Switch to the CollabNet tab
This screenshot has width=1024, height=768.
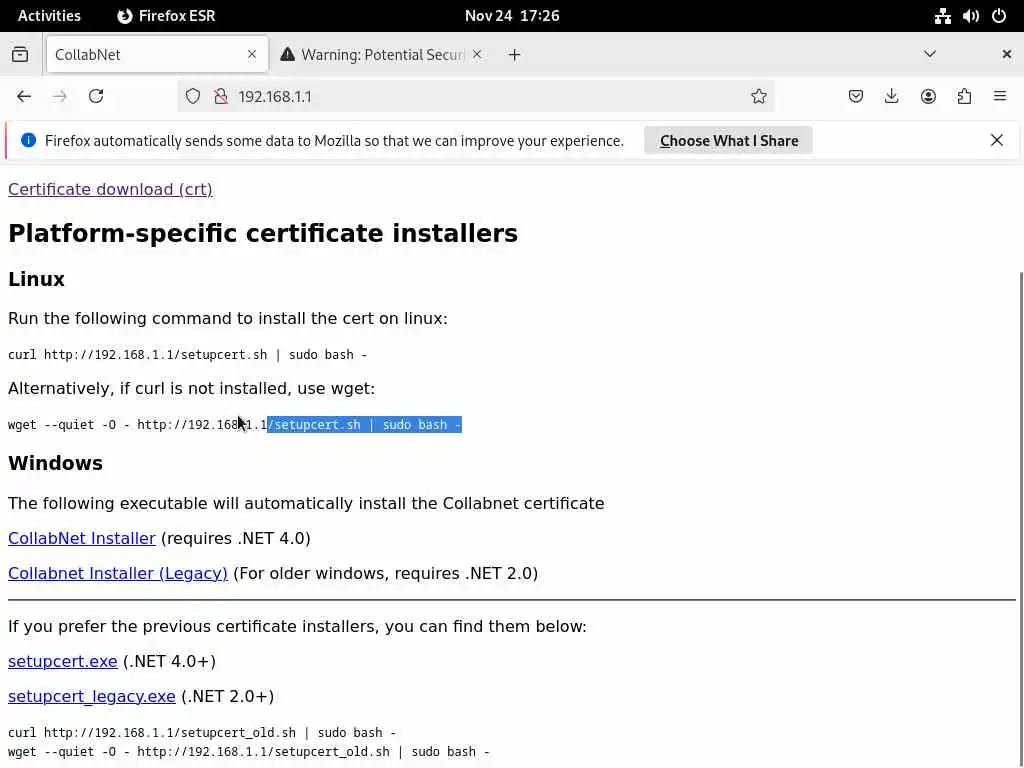pos(157,54)
